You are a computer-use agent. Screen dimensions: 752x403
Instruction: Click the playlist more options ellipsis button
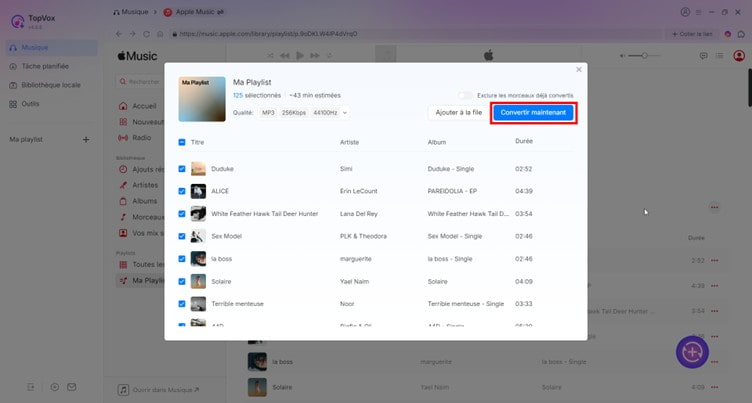click(x=714, y=207)
